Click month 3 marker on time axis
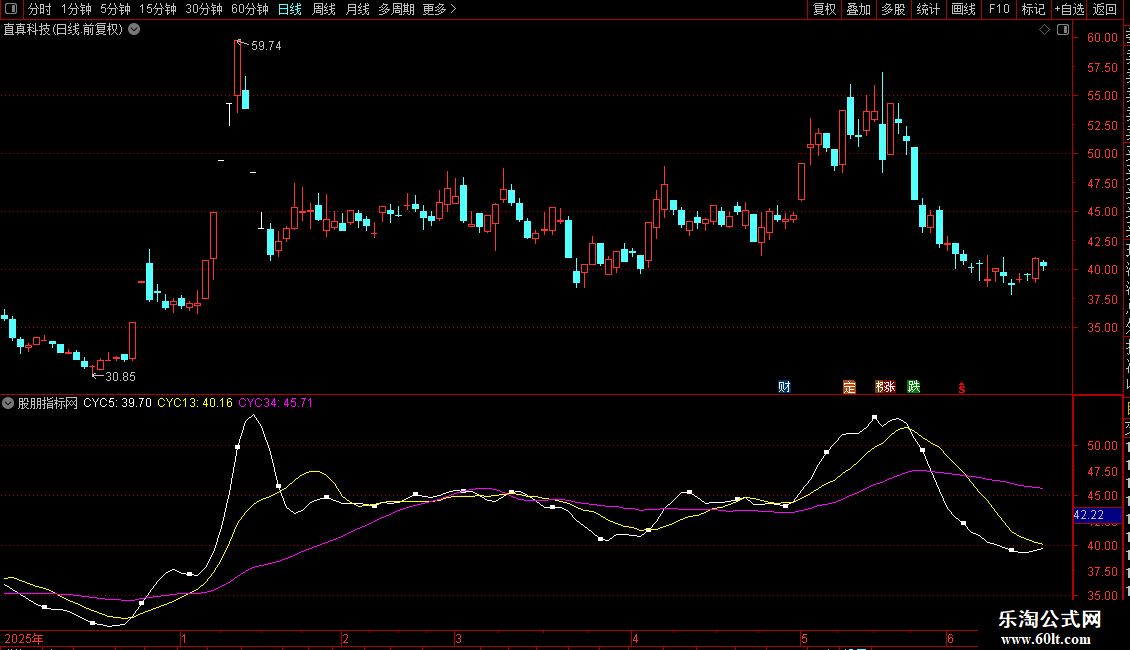 458,638
